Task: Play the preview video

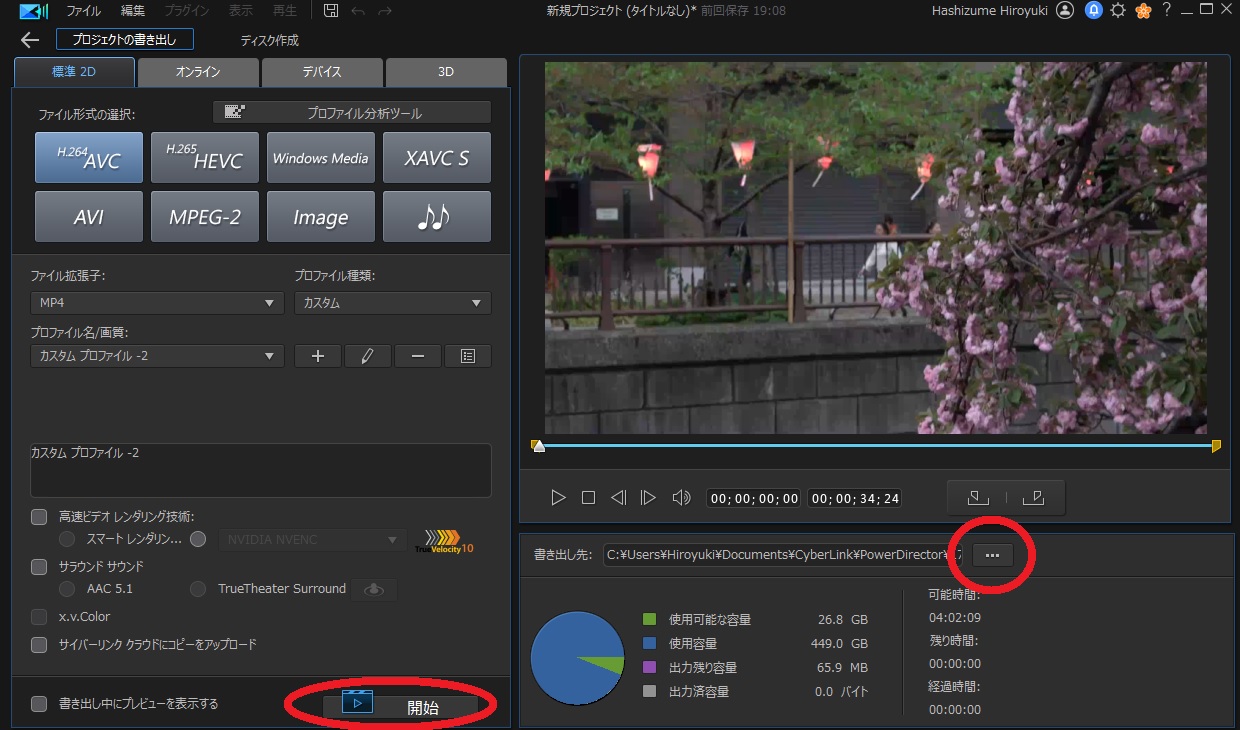Action: 559,498
